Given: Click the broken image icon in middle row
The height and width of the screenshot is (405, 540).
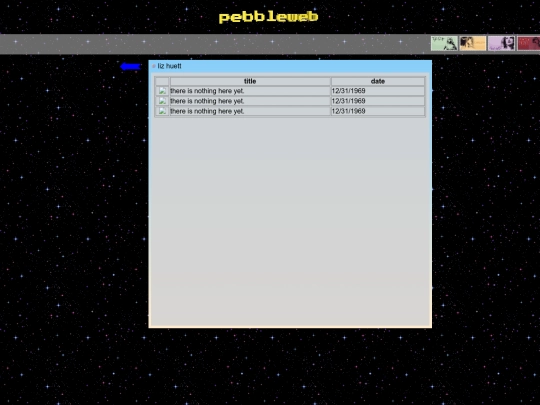Looking at the screenshot, I should tap(162, 101).
